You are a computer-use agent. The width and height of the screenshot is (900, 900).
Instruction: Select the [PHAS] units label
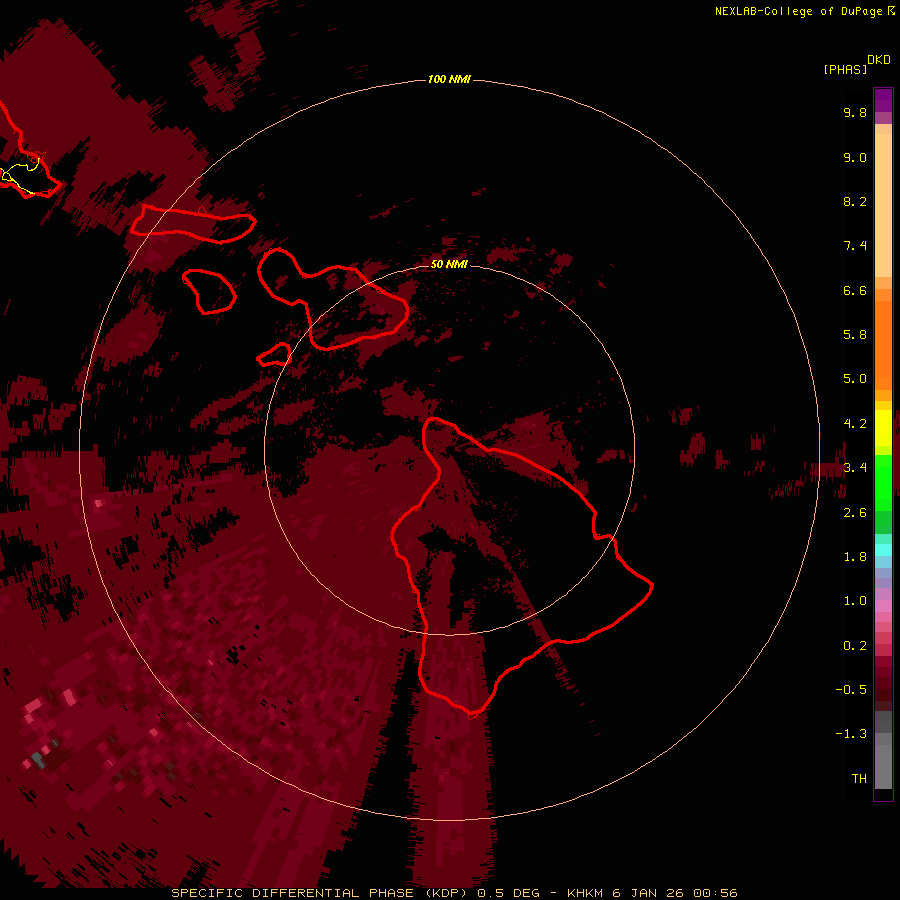845,69
